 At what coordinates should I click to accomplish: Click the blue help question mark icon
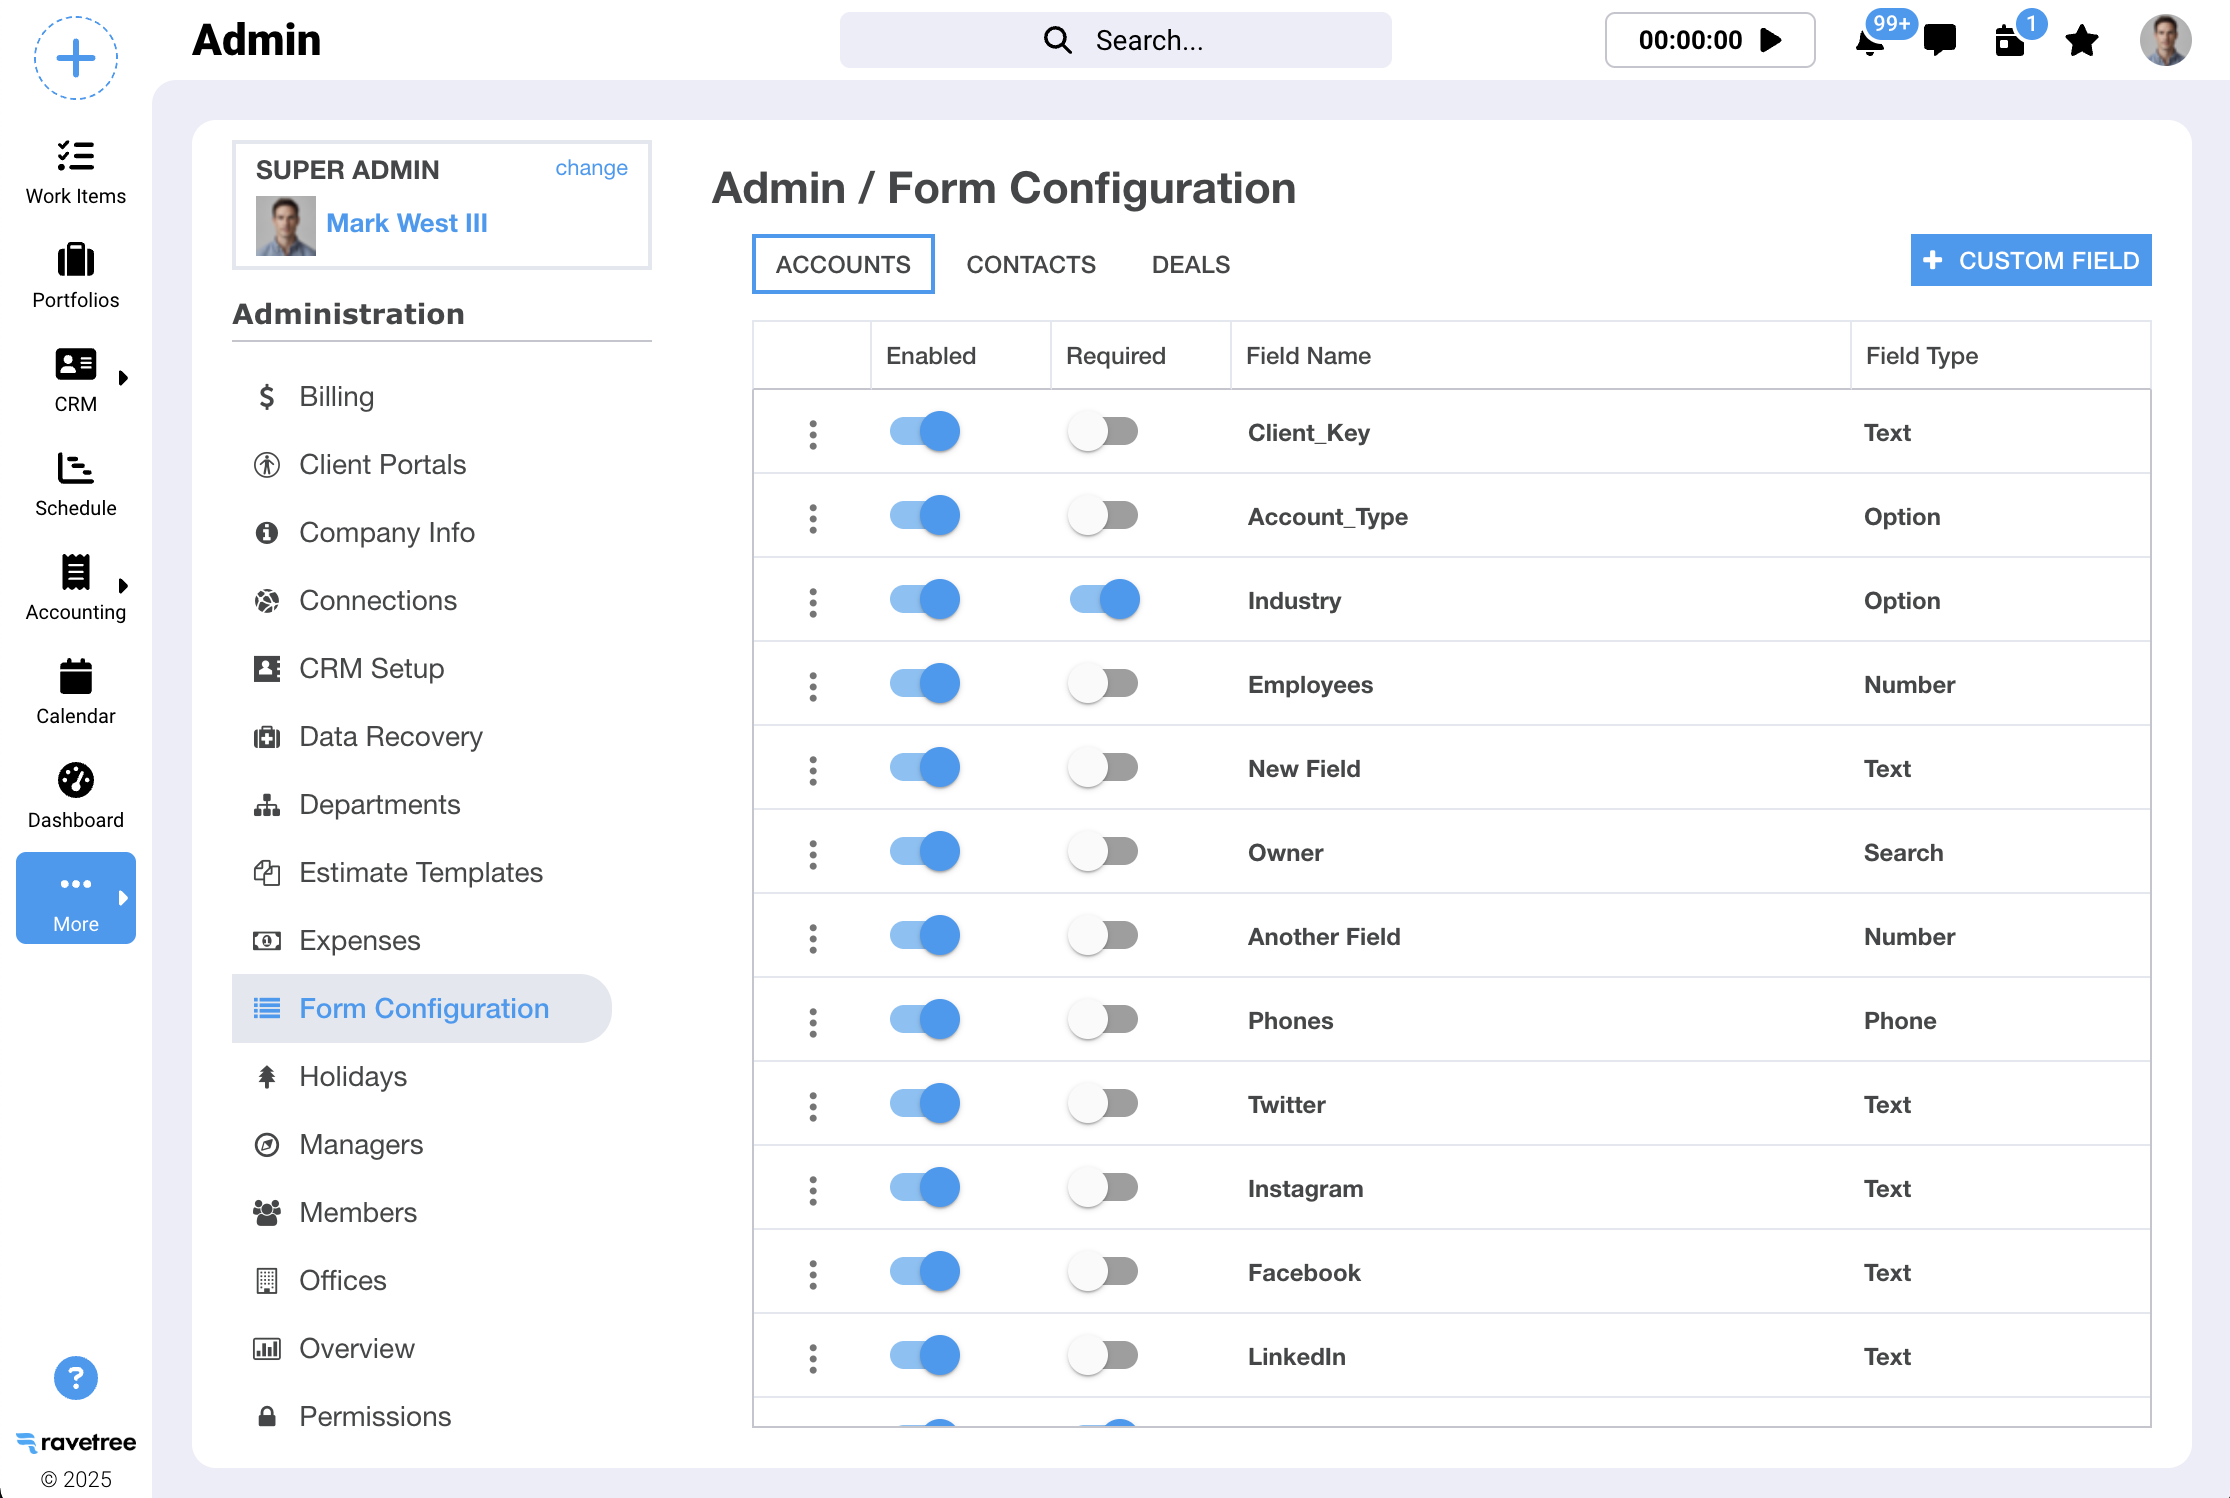(x=76, y=1379)
